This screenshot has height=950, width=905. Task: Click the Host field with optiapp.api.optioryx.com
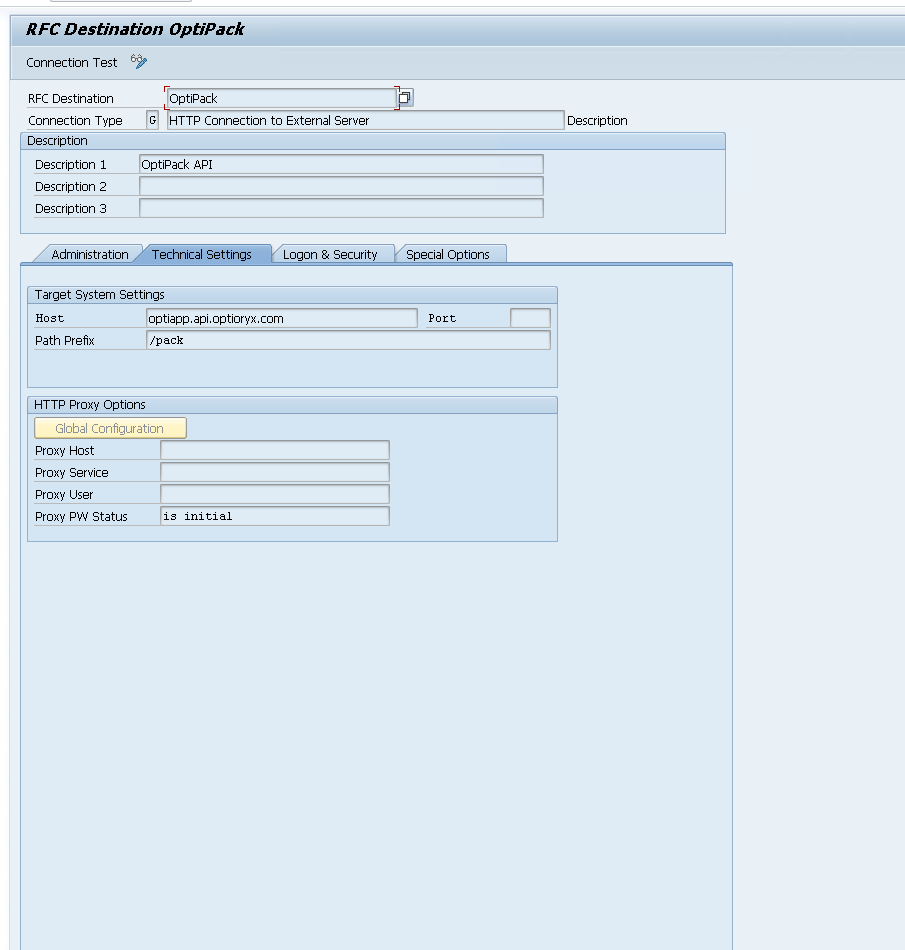point(281,318)
